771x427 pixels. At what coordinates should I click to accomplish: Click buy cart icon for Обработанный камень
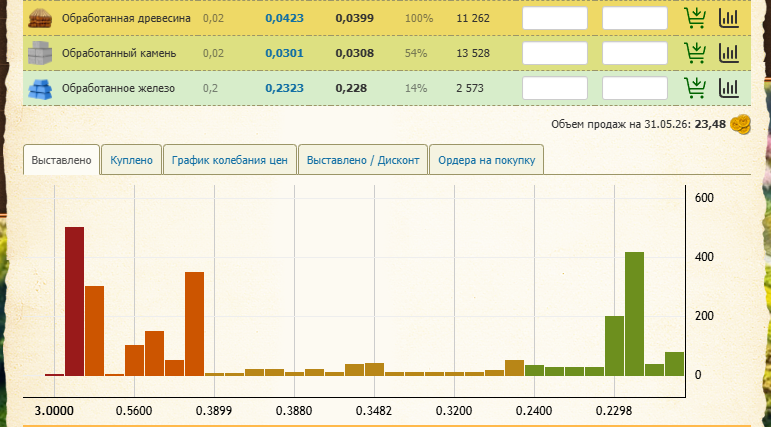(695, 53)
